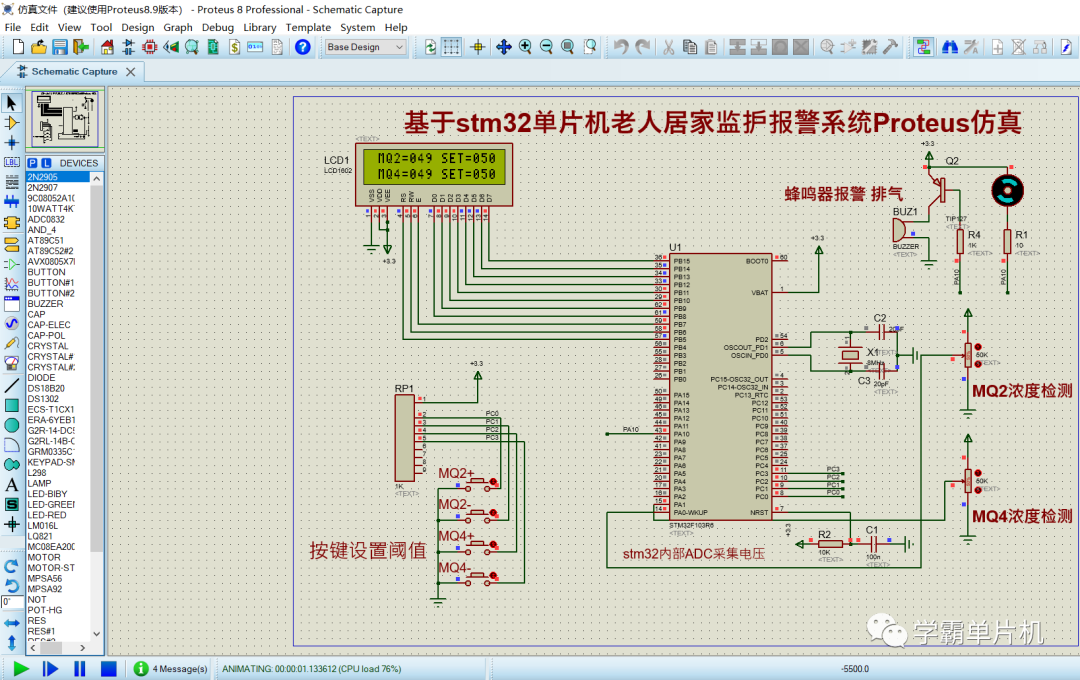Click the Zoom to fit sheet icon
Screen dimensions: 1080x680
click(568, 47)
